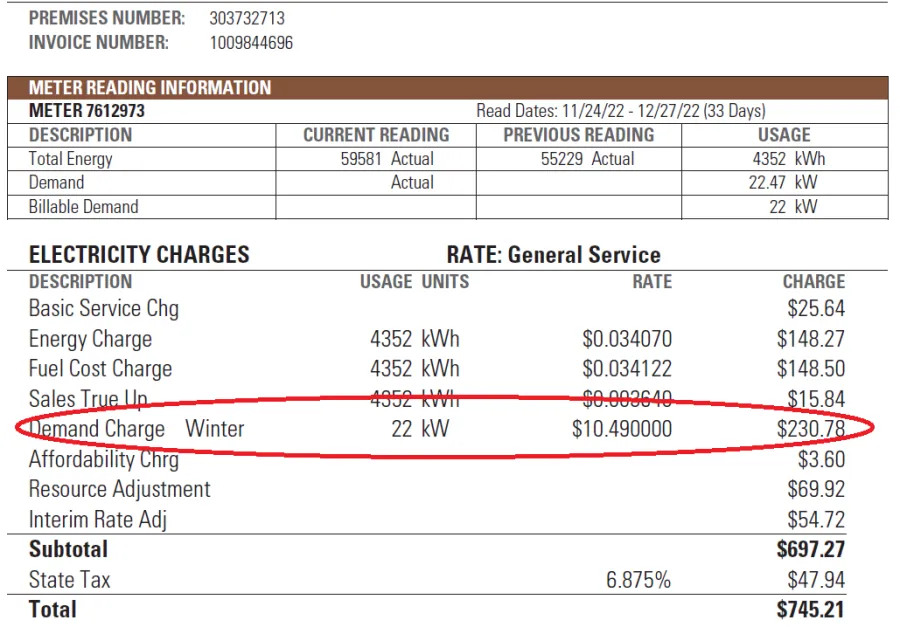This screenshot has height=627, width=900.
Task: Select the demand charge amount $230.78
Action: pyautogui.click(x=810, y=429)
